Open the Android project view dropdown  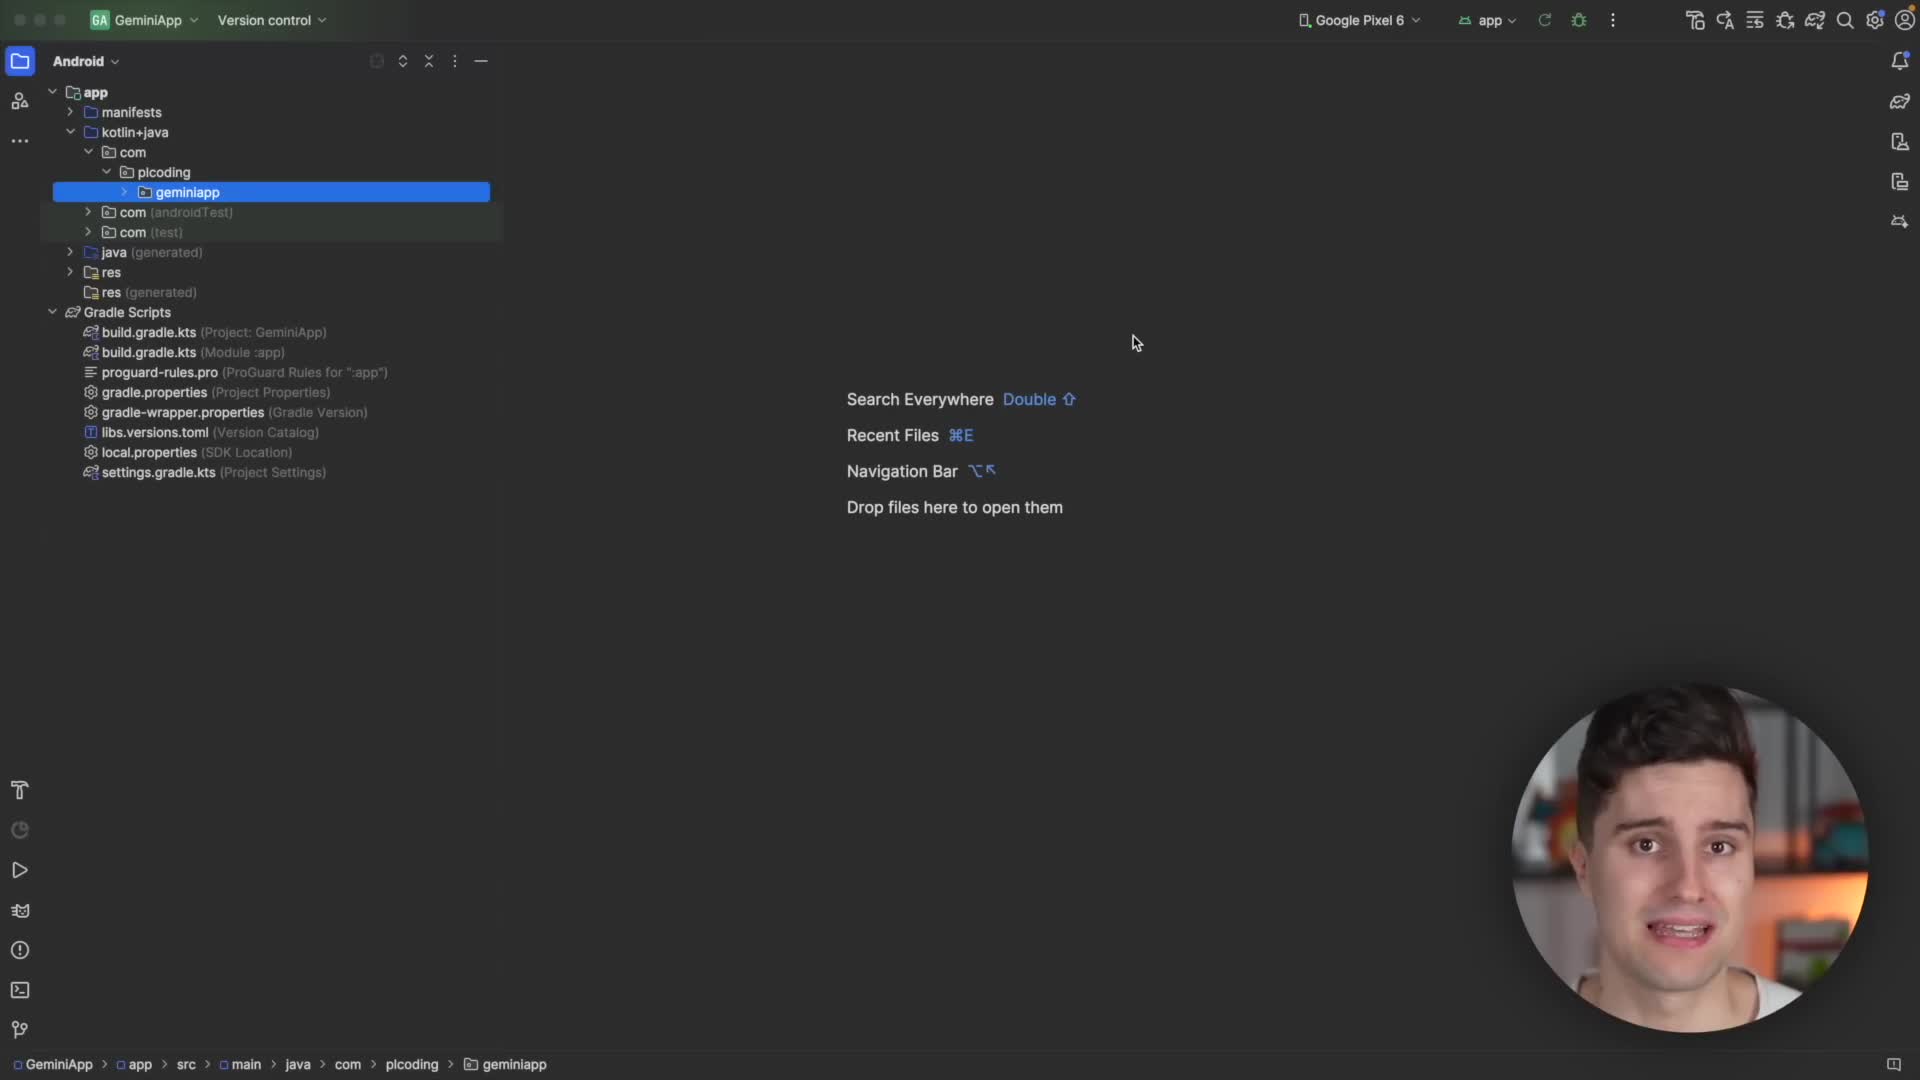click(86, 61)
